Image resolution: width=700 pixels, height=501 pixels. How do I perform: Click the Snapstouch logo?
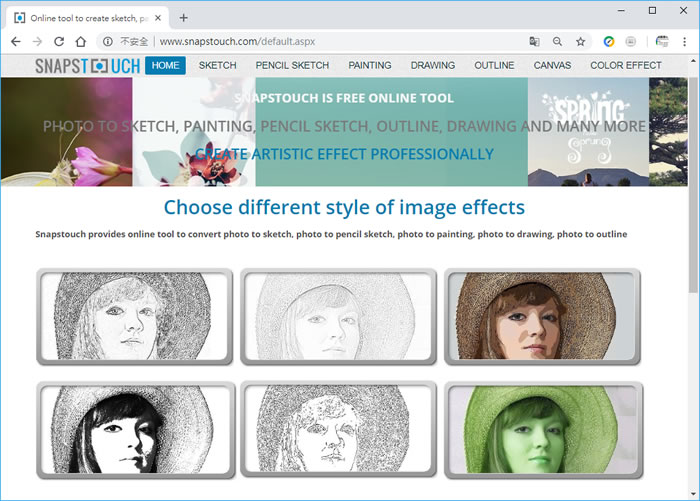click(x=87, y=65)
